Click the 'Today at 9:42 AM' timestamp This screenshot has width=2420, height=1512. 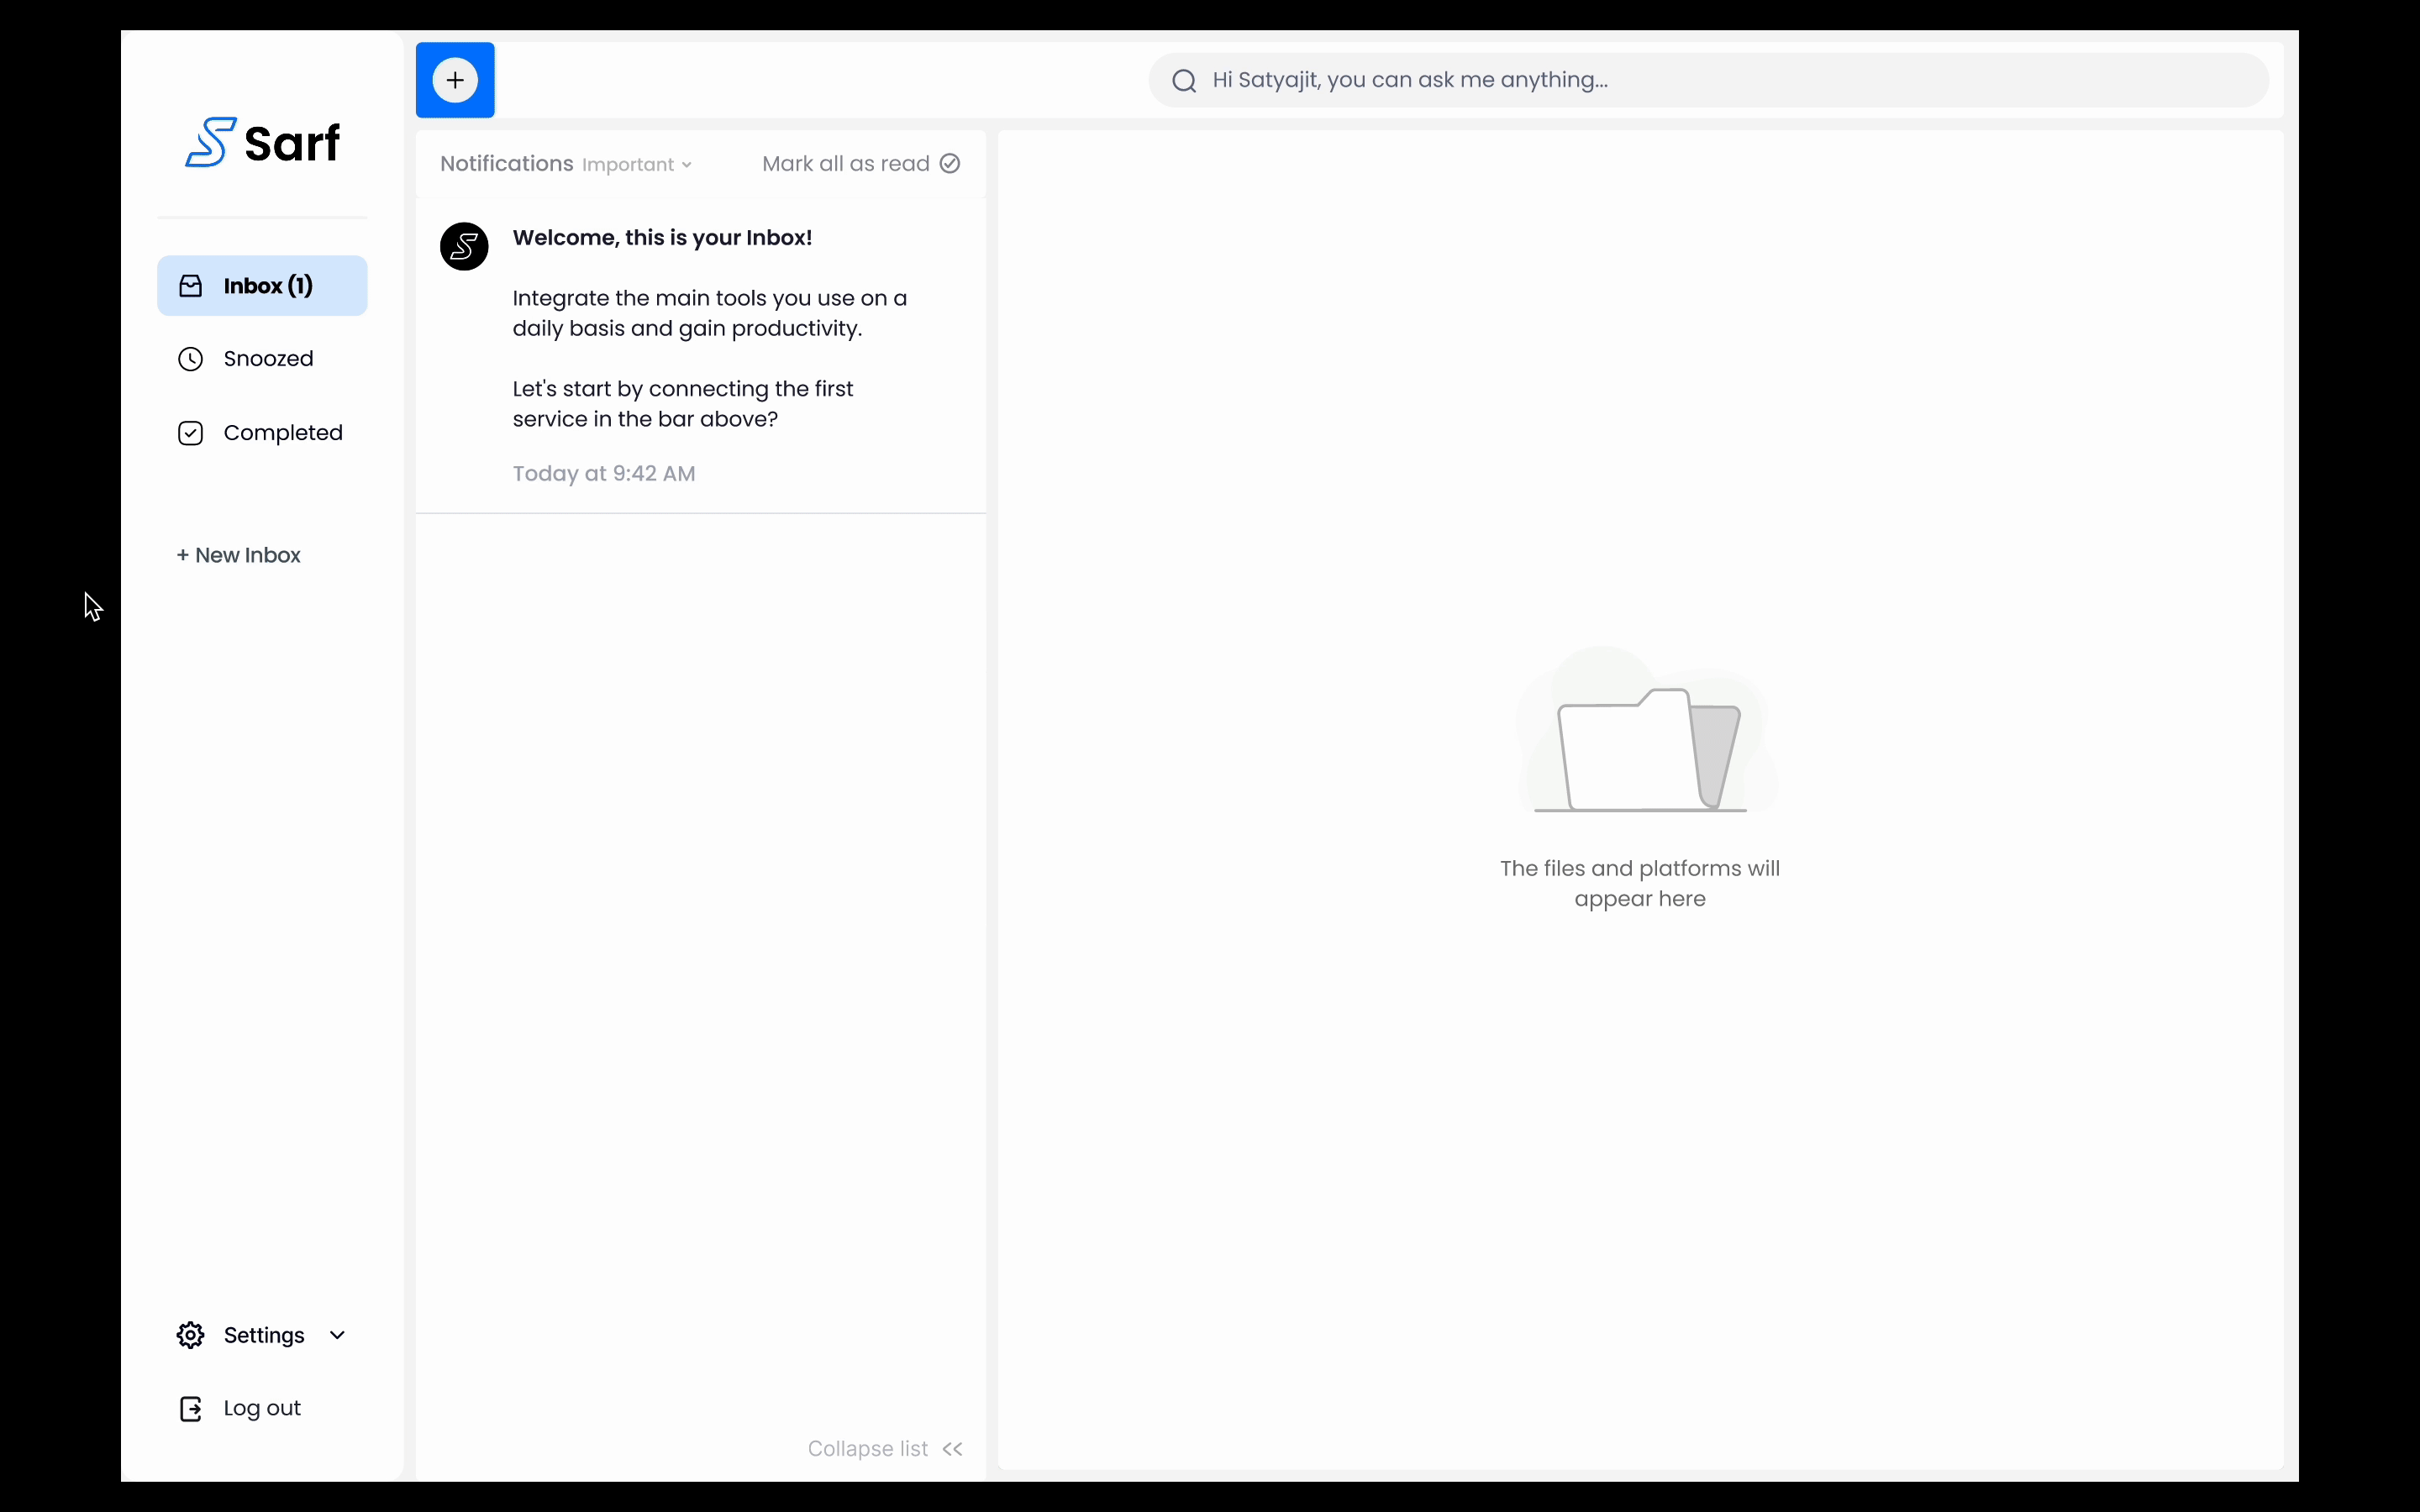604,474
